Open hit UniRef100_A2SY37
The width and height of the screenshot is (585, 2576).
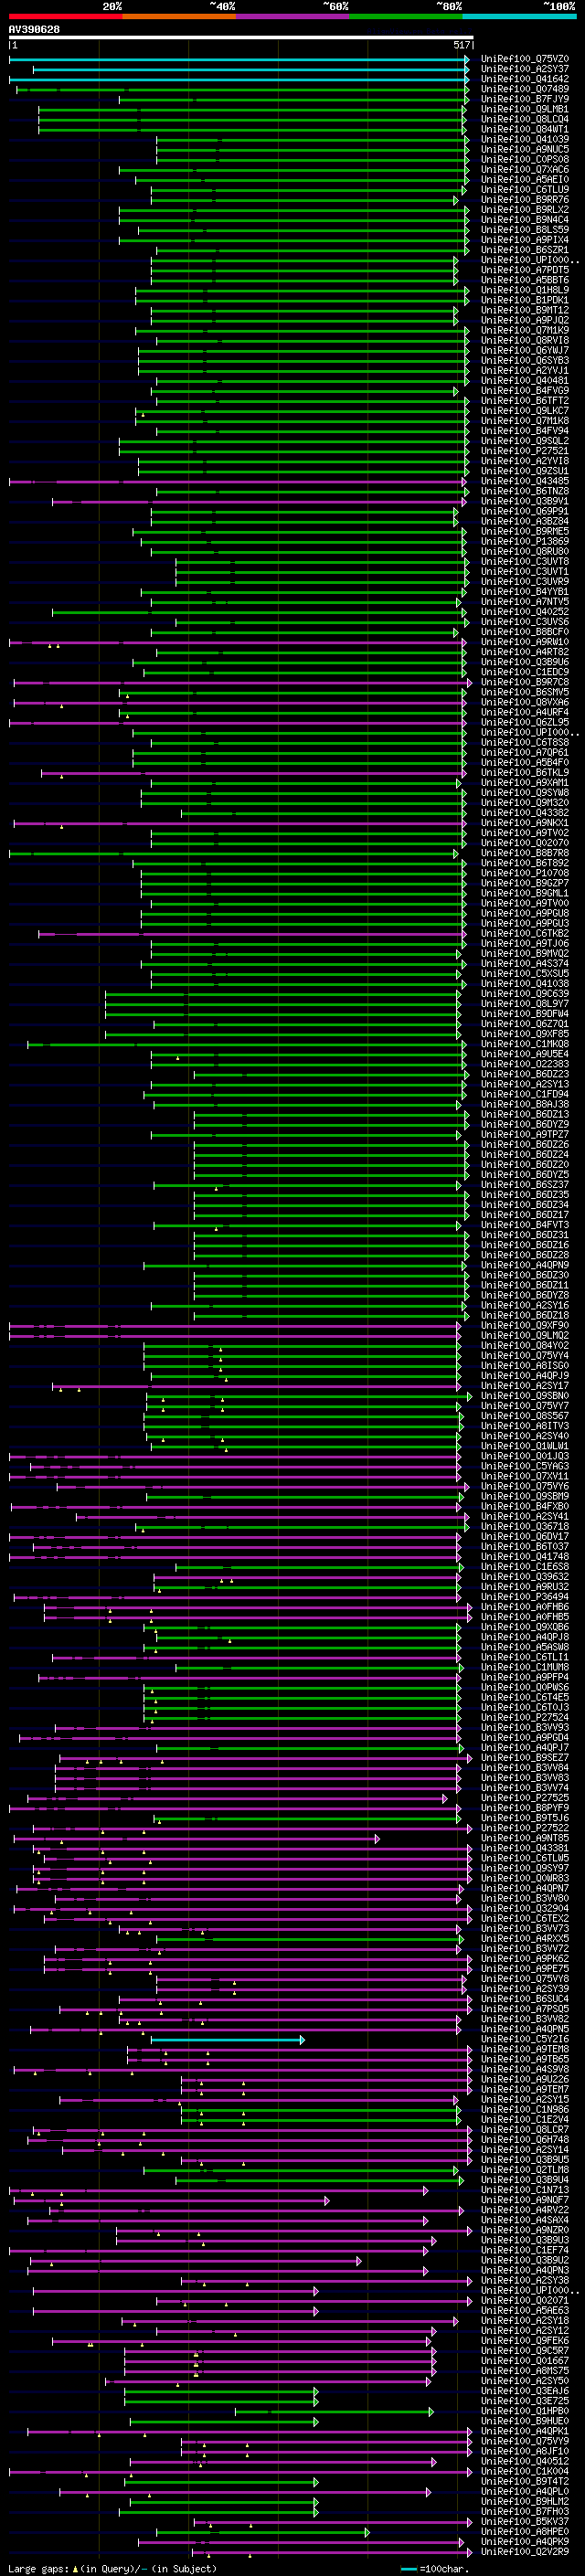click(x=524, y=69)
